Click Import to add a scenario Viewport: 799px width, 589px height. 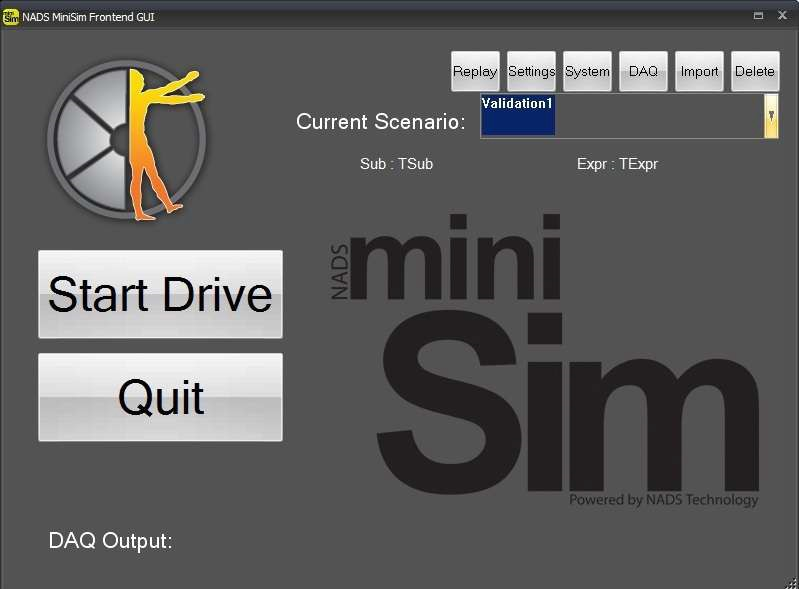[x=699, y=71]
